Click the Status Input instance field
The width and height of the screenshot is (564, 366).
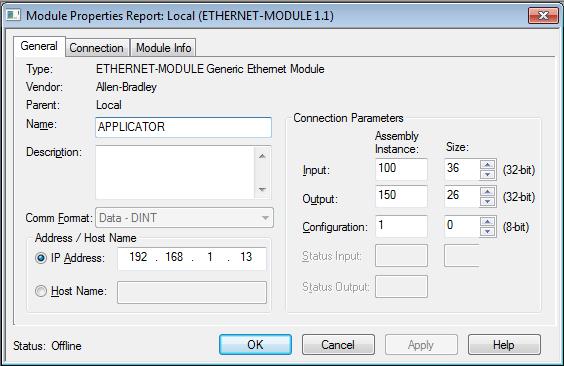click(401, 256)
